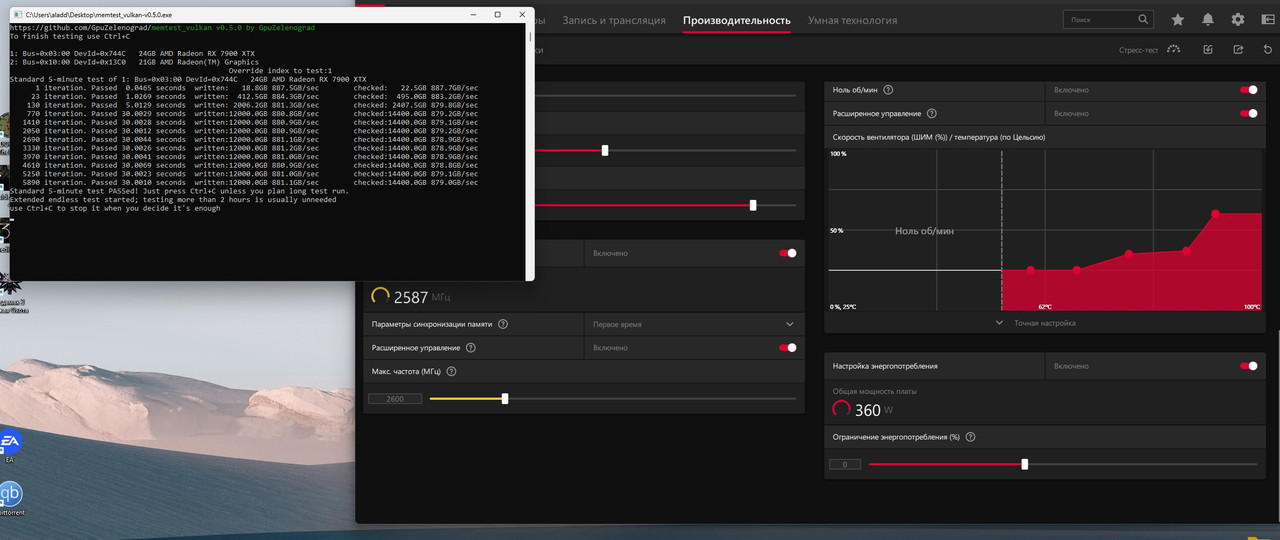The image size is (1280, 540).
Task: Click the last fan curve point near 100°C
Action: 1215,214
